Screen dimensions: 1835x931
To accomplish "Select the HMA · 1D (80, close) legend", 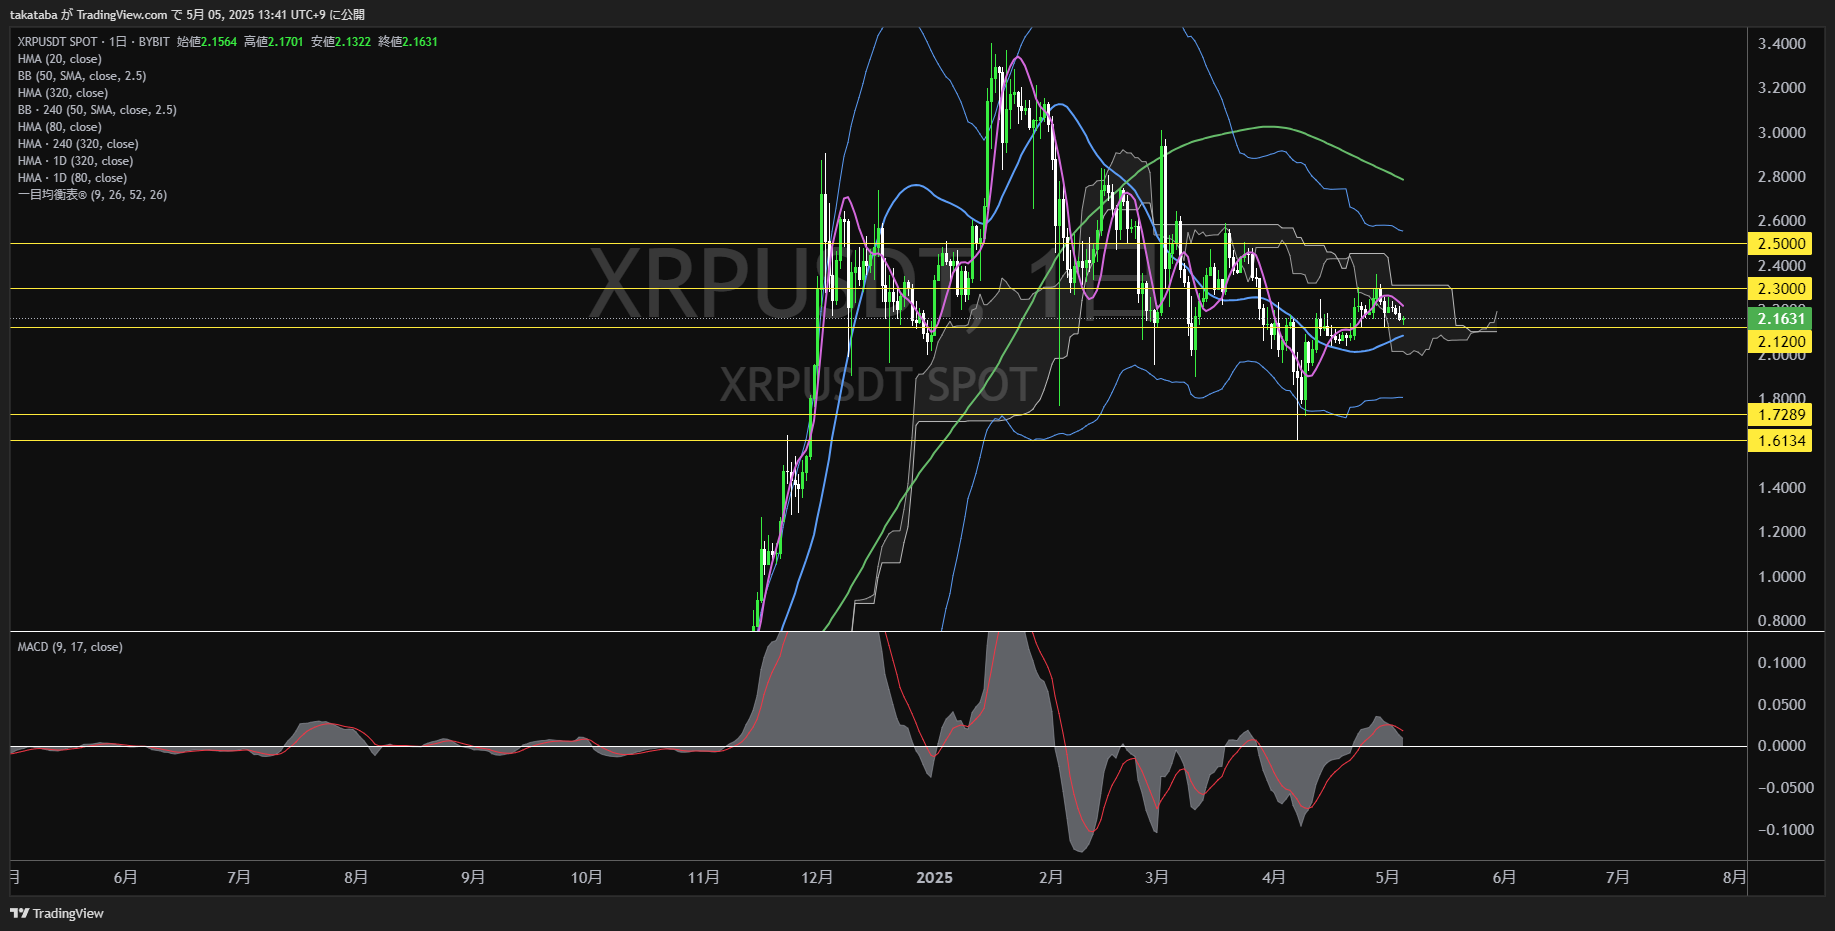I will [72, 178].
